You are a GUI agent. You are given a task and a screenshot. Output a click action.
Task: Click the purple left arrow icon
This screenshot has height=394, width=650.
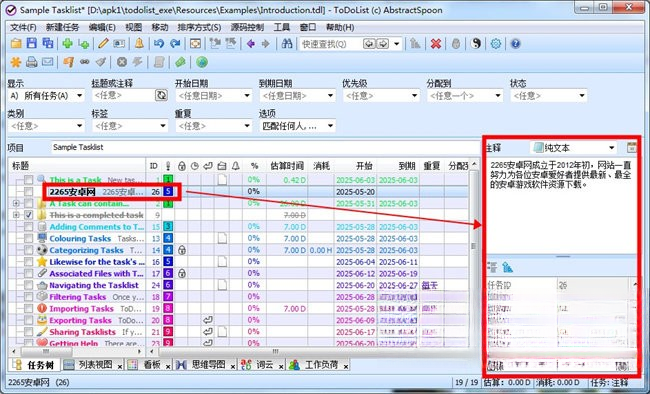[x=250, y=44]
